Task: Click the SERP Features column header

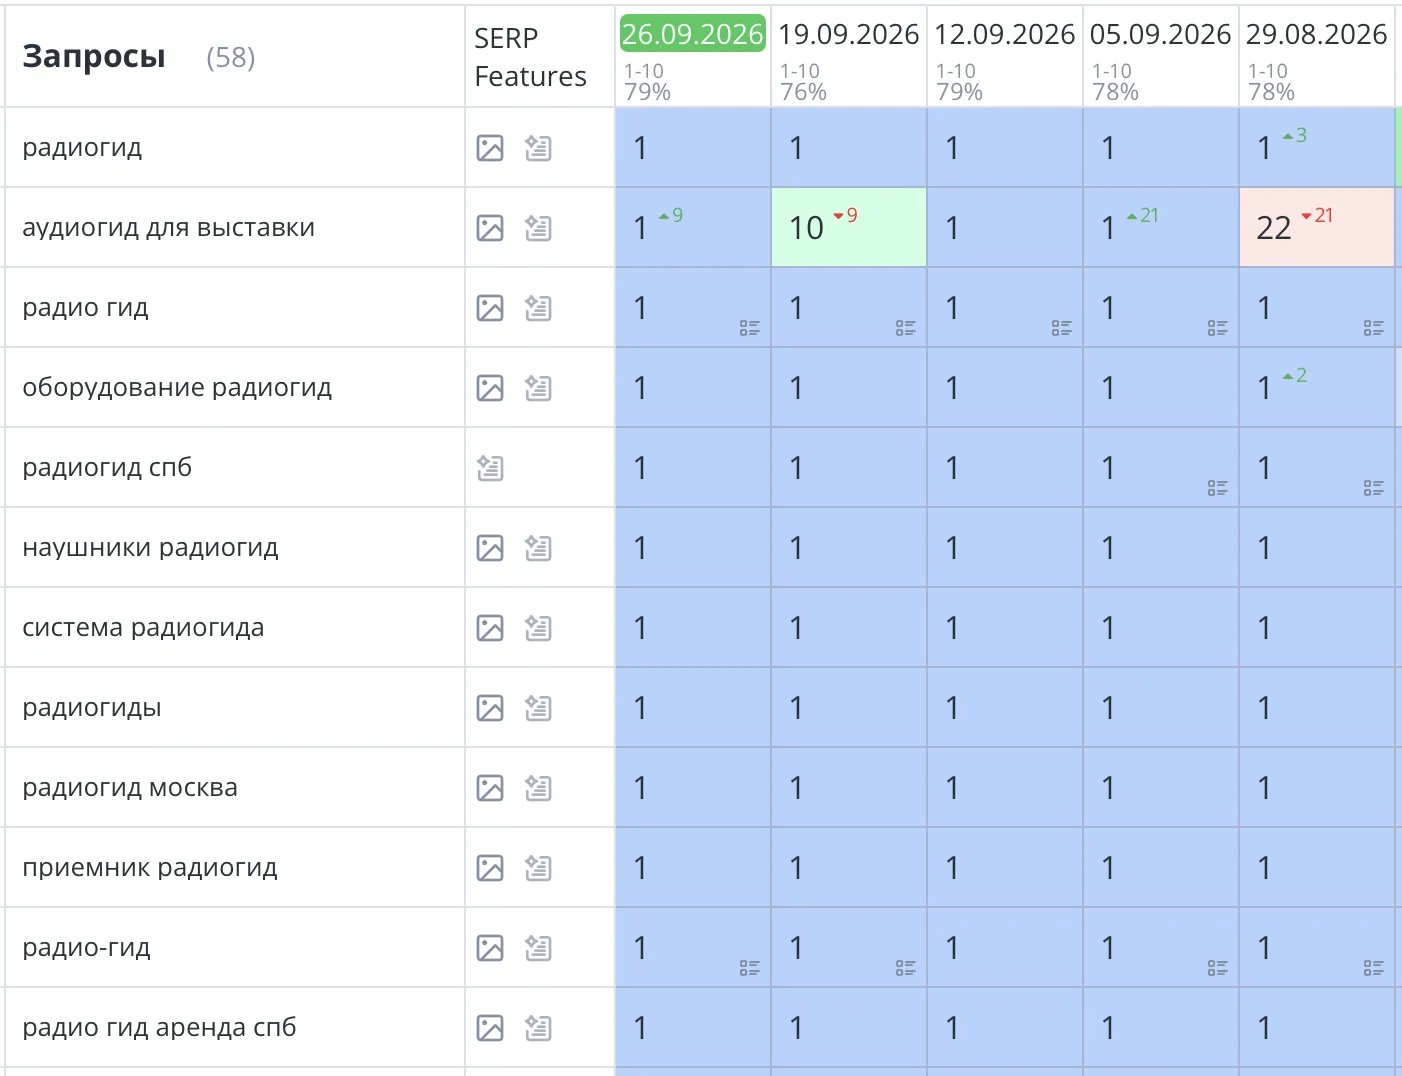Action: click(x=530, y=57)
